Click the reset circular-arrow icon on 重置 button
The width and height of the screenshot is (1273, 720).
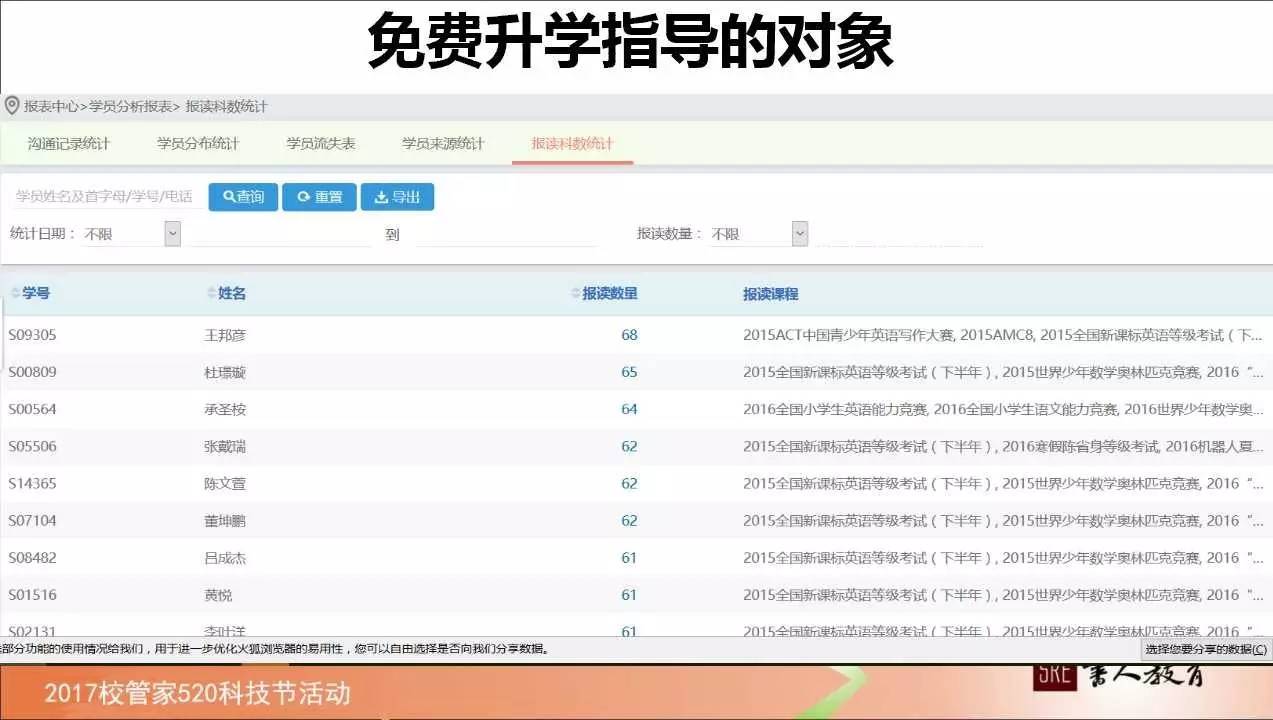click(x=303, y=196)
